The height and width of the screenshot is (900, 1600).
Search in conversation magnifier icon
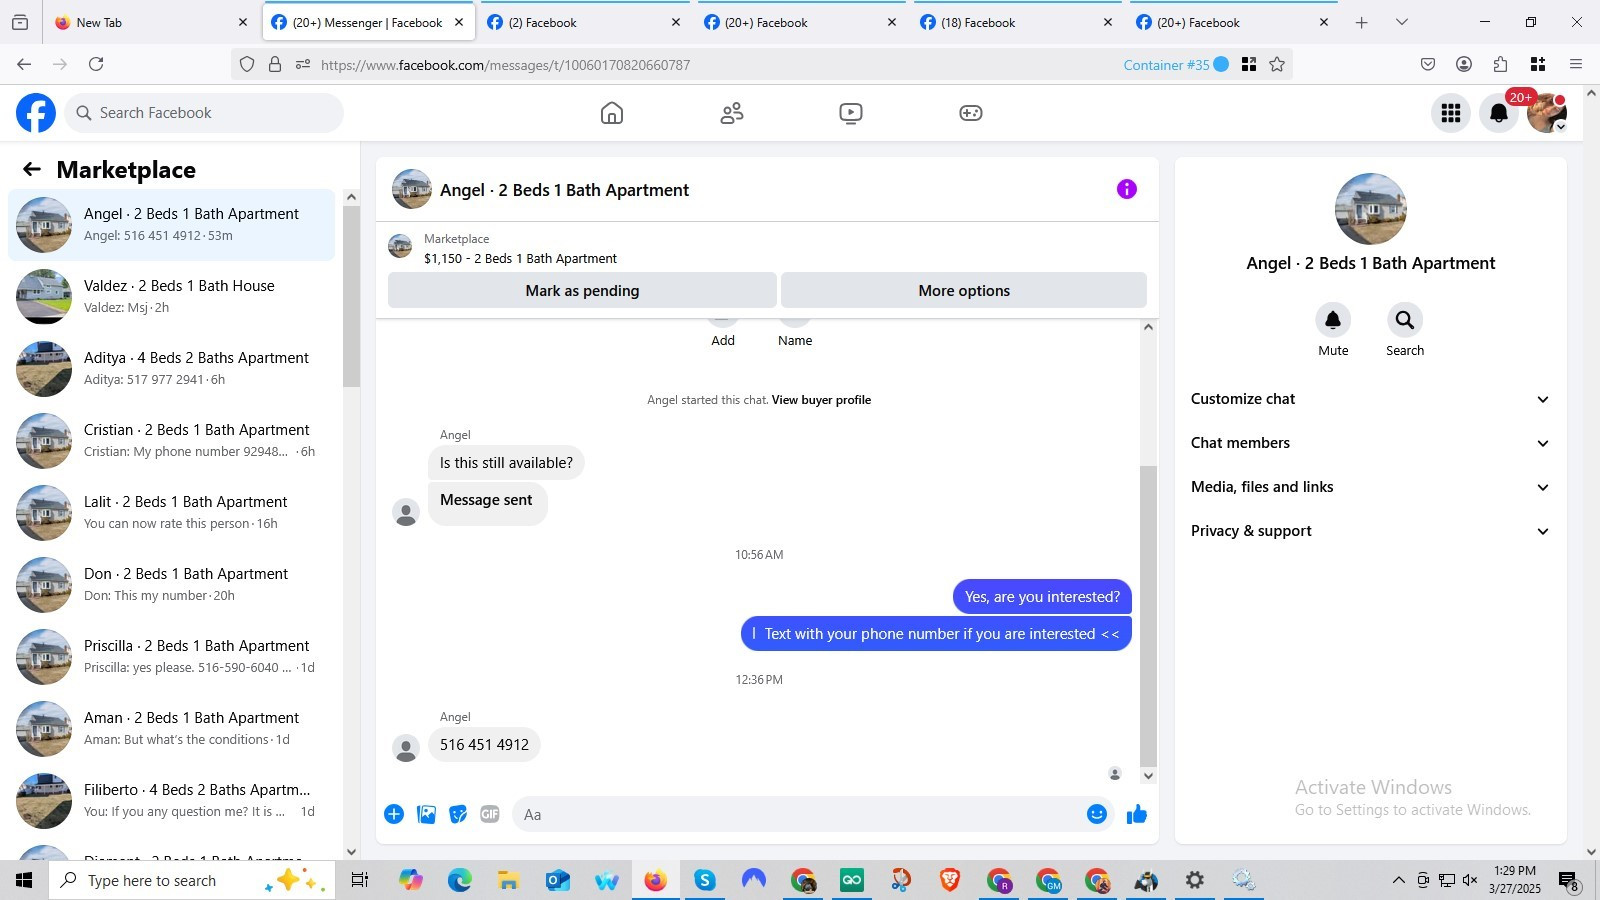click(1405, 320)
